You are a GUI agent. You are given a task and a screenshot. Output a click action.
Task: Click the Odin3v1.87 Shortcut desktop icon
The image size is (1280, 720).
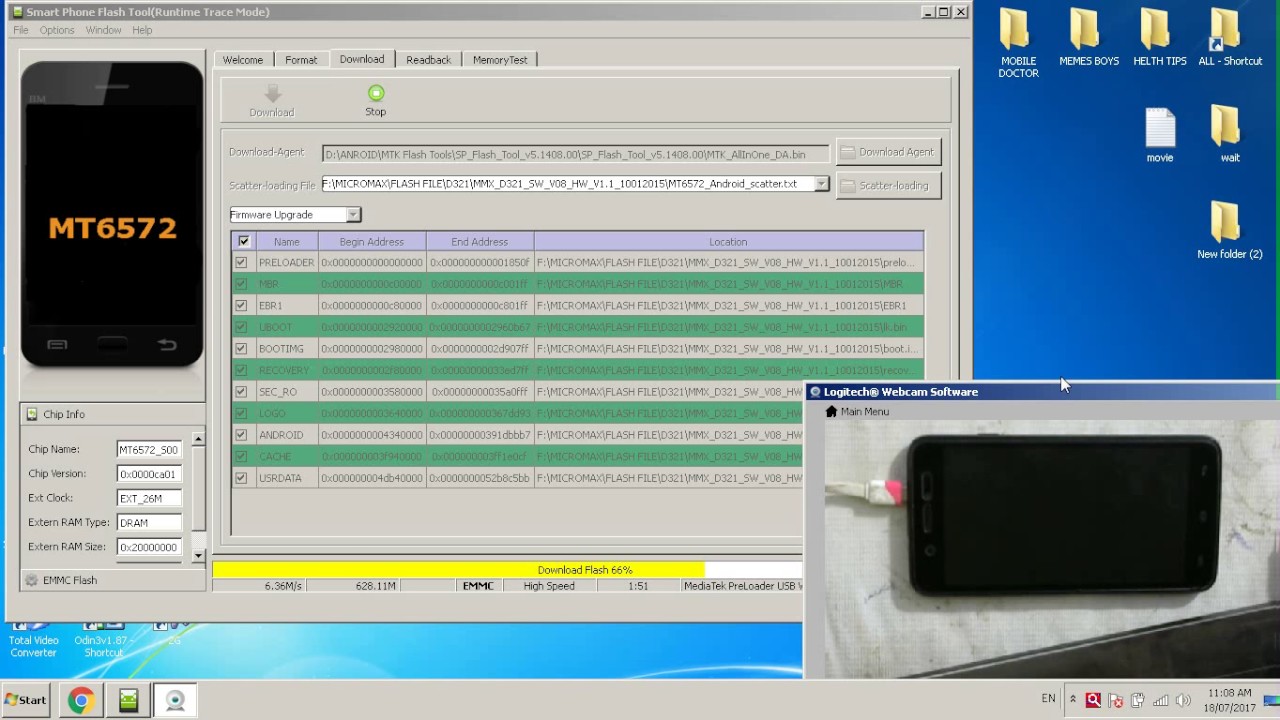[x=104, y=640]
